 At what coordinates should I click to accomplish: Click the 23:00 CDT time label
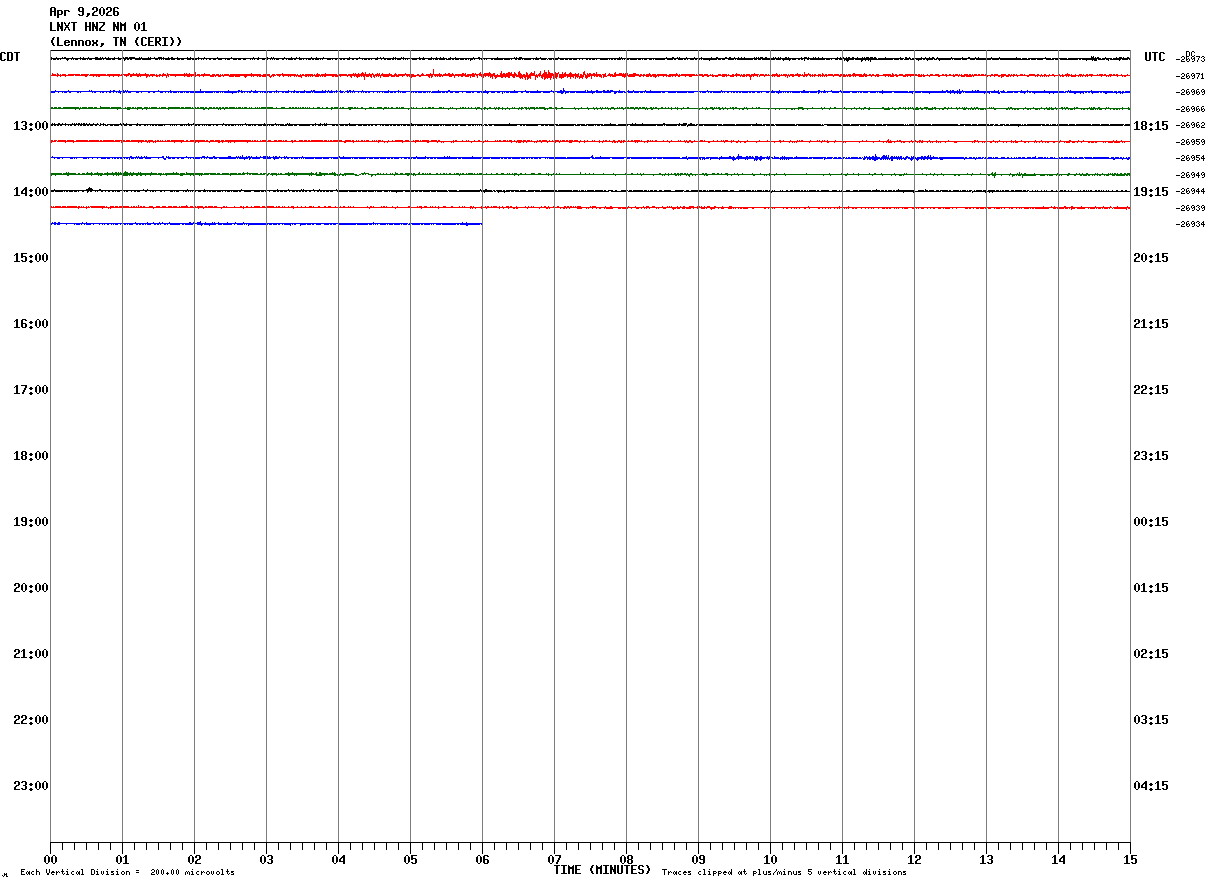pyautogui.click(x=31, y=786)
